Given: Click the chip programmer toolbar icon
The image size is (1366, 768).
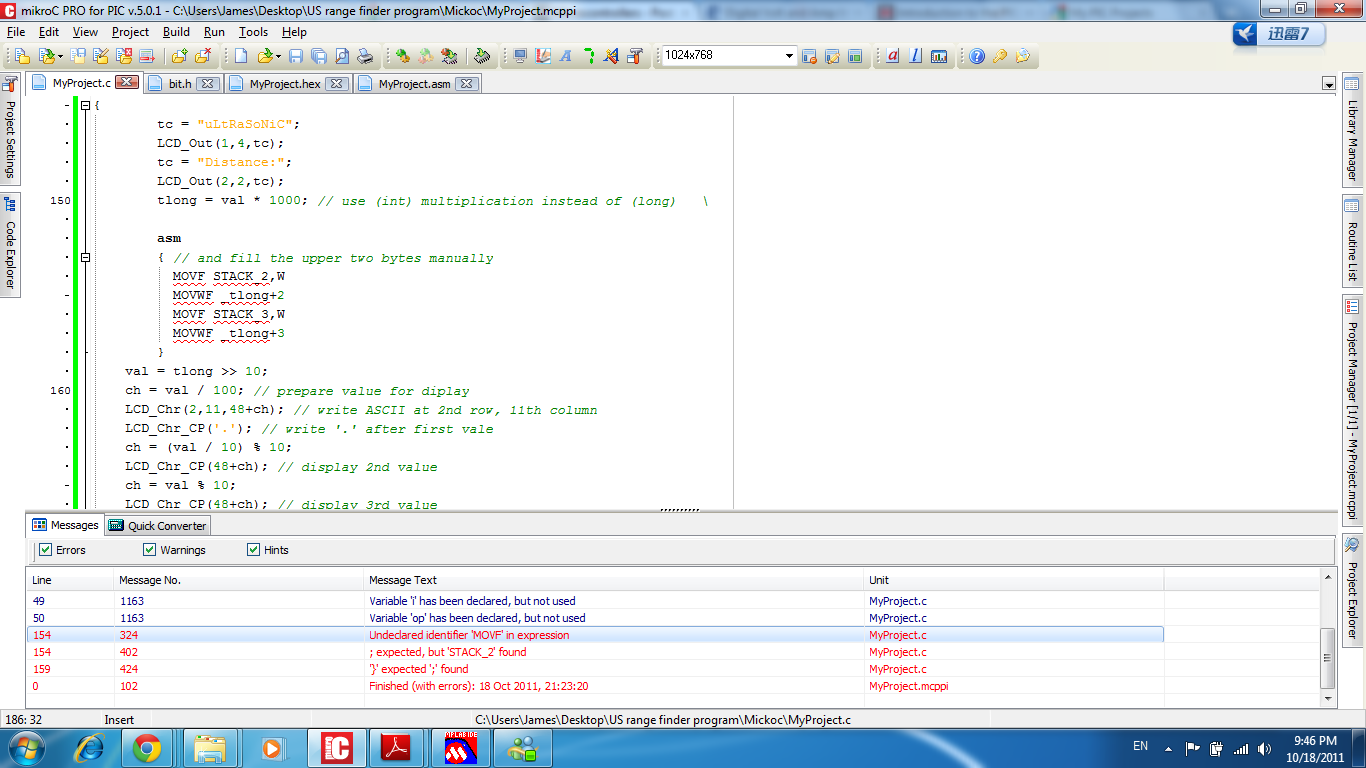Looking at the screenshot, I should tap(482, 56).
